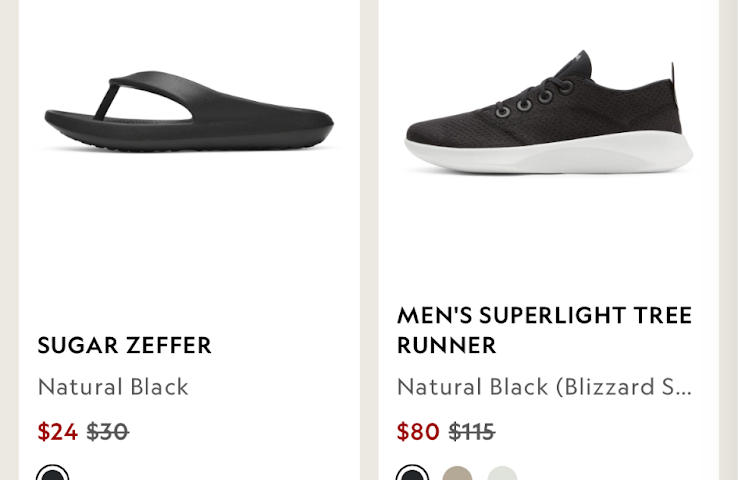Viewport: 738px width, 480px height.
Task: Click the crossed-out $115 original price
Action: pos(471,431)
